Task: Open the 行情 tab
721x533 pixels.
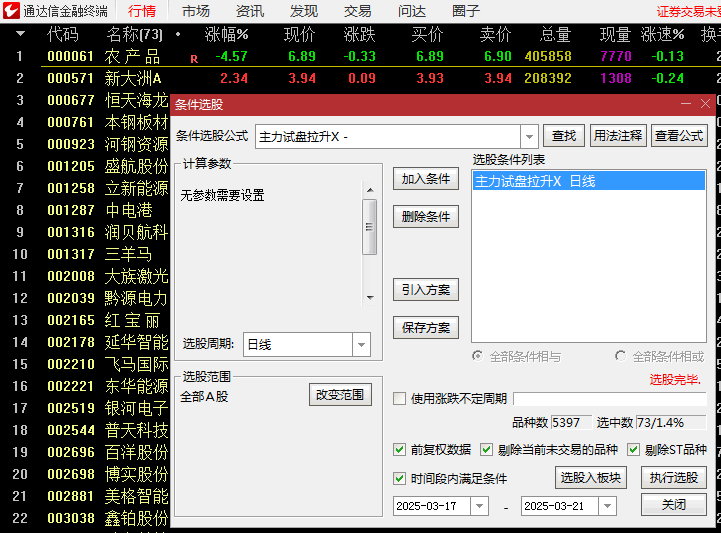Action: pyautogui.click(x=142, y=11)
